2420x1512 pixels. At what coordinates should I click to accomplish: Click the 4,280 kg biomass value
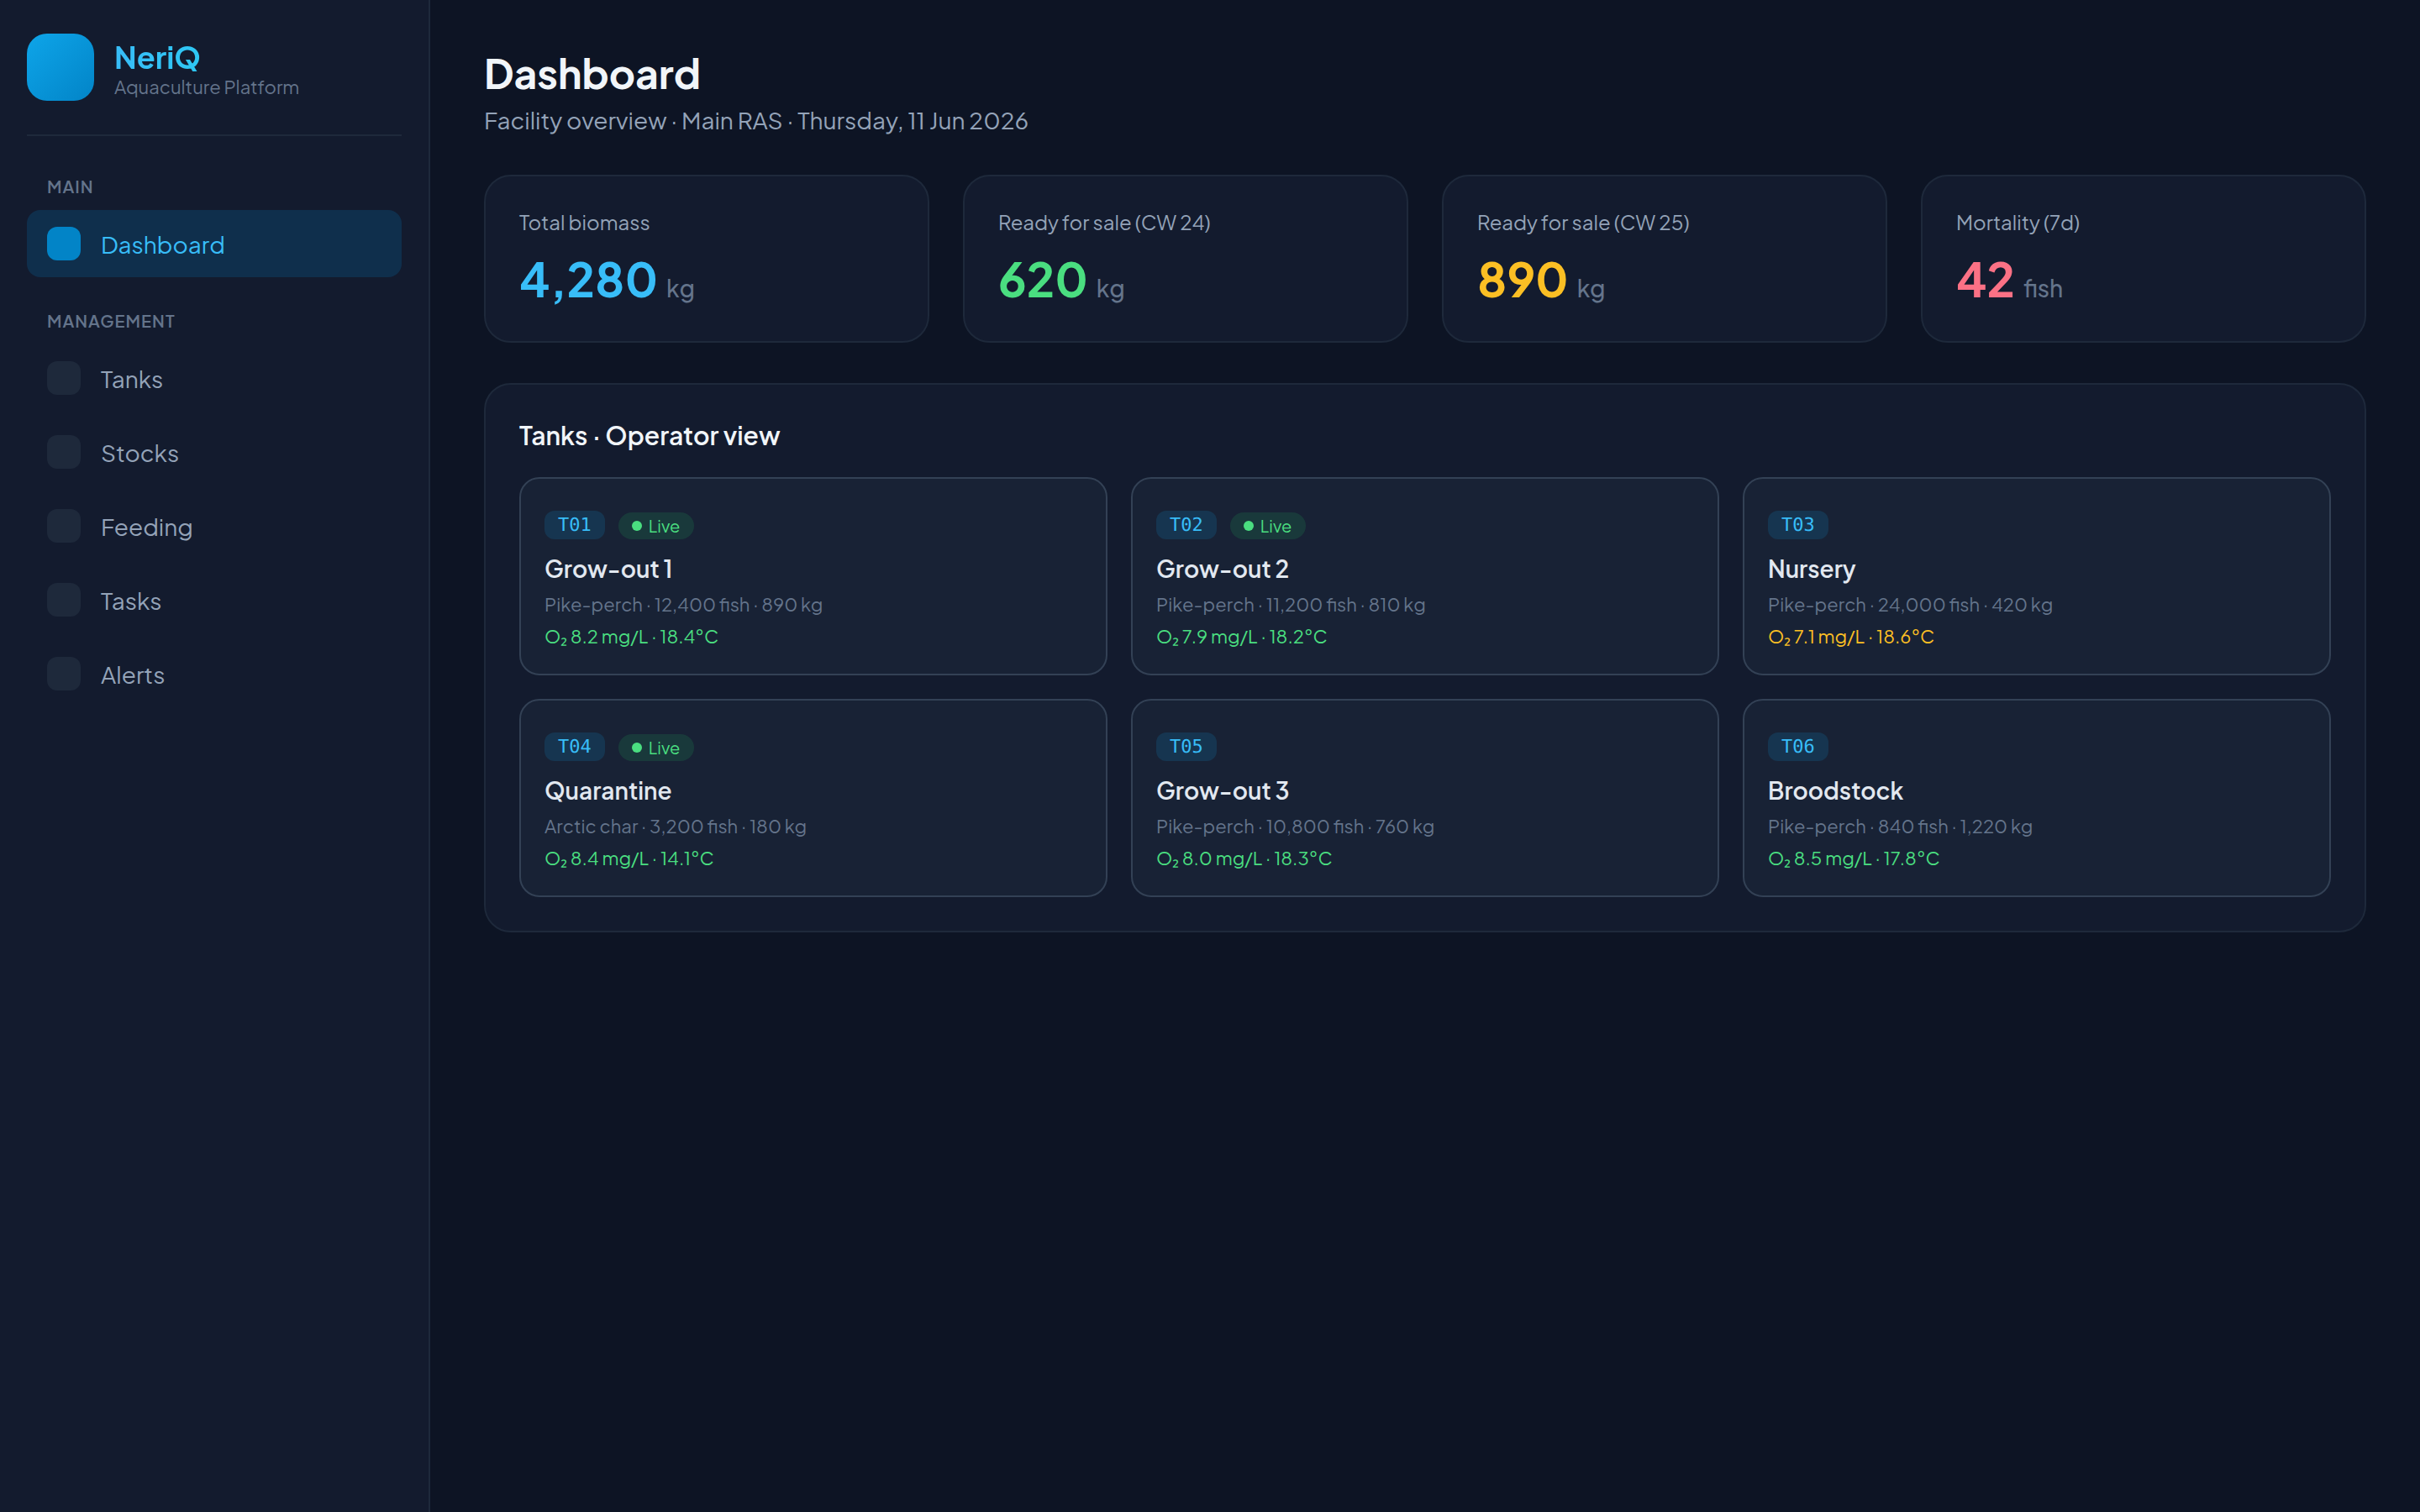coord(606,281)
